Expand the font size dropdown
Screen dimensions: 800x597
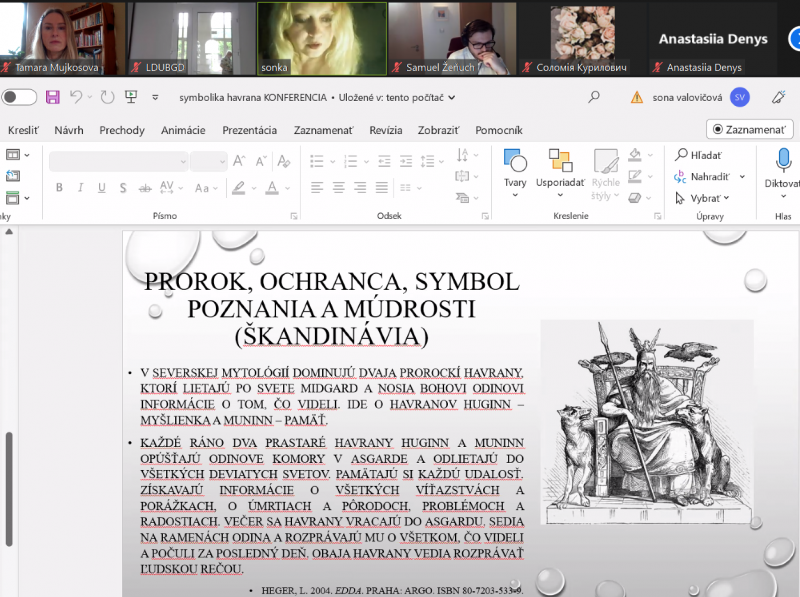[x=221, y=161]
